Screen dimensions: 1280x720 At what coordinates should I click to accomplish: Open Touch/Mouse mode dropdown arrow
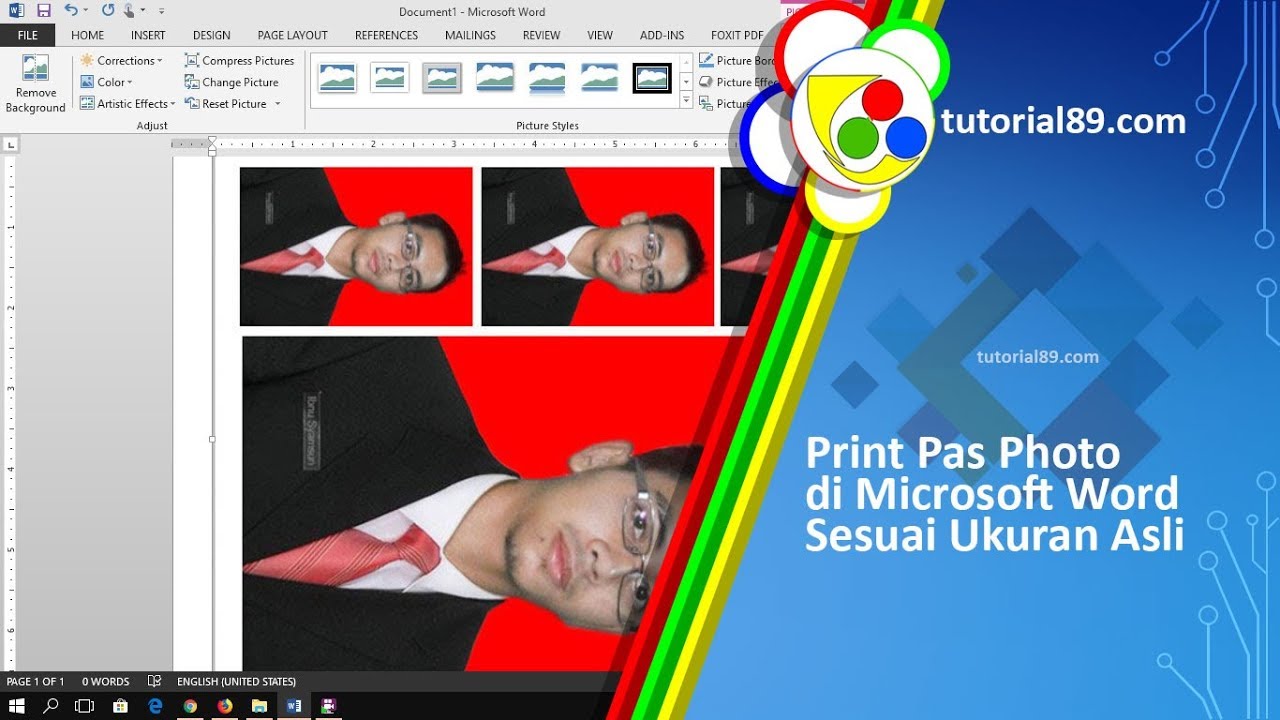pyautogui.click(x=143, y=10)
